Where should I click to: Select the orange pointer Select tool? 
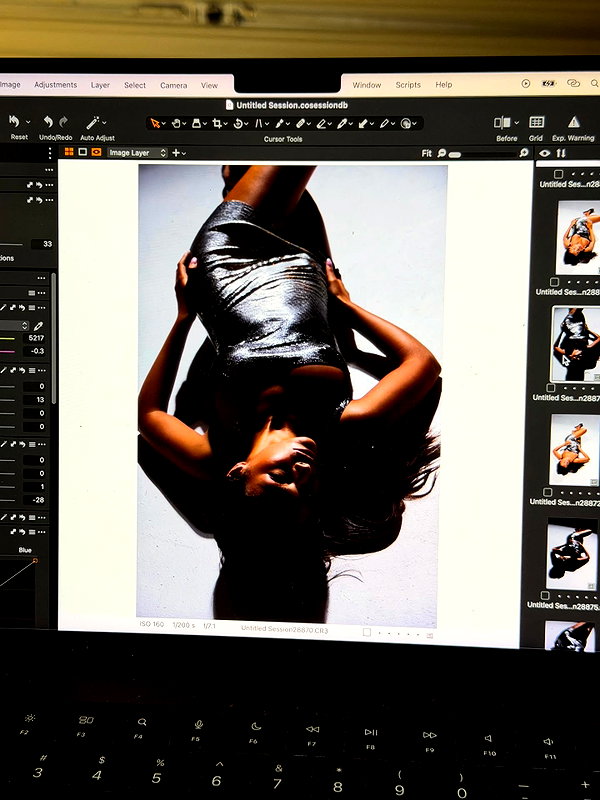[155, 123]
